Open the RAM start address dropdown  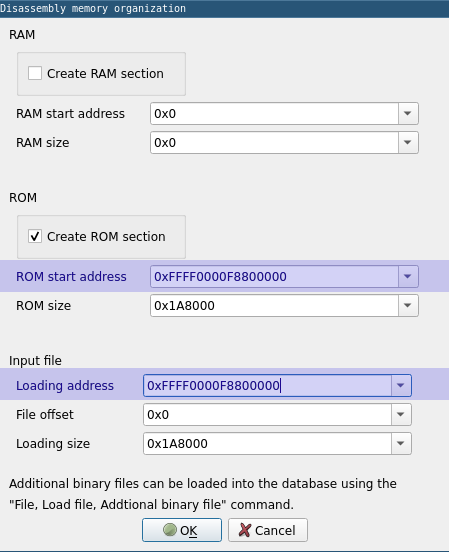(408, 114)
